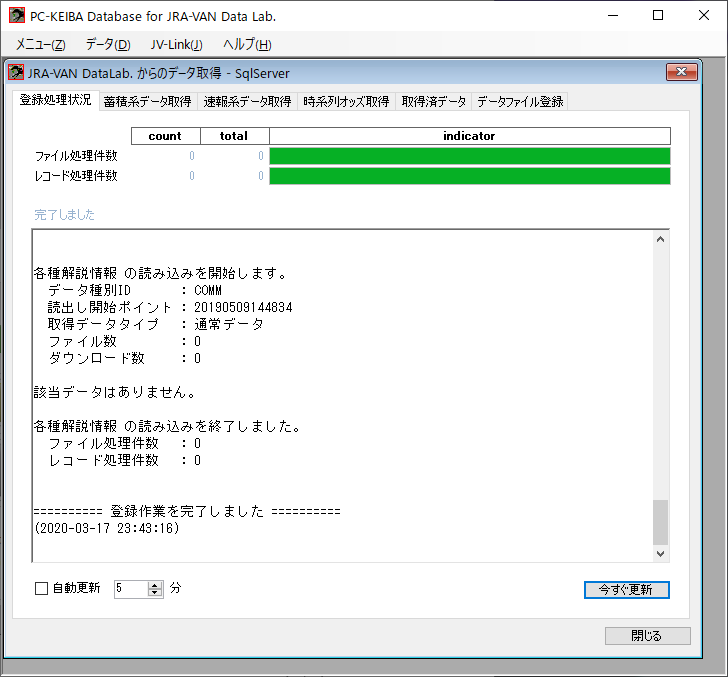
Task: Increase minutes with spinner up arrow
Action: click(x=155, y=585)
